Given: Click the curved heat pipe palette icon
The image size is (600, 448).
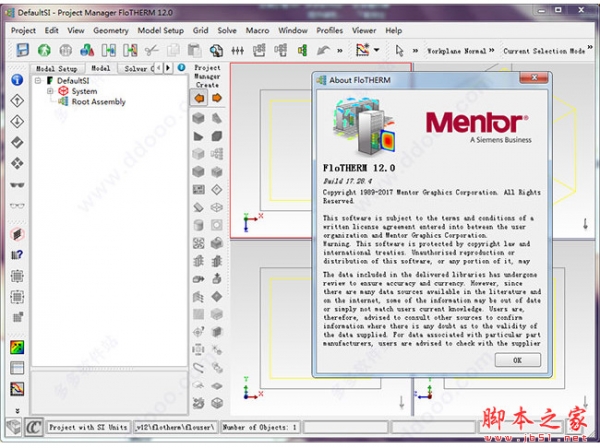Looking at the screenshot, I should tap(198, 368).
